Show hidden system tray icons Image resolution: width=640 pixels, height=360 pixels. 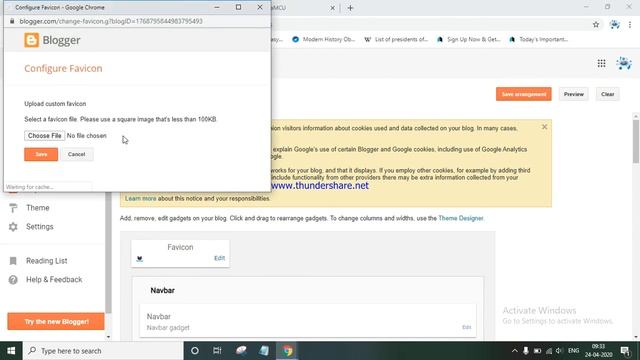point(515,351)
